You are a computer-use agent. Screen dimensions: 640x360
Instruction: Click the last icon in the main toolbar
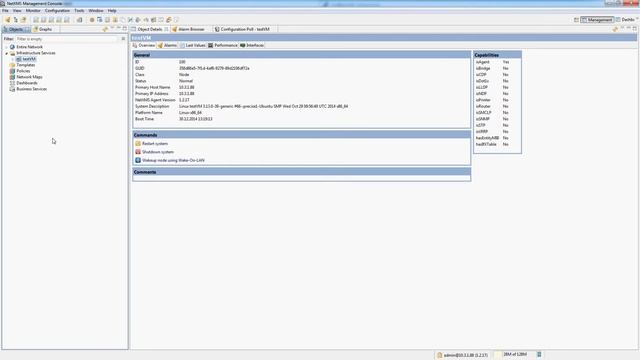[176, 20]
